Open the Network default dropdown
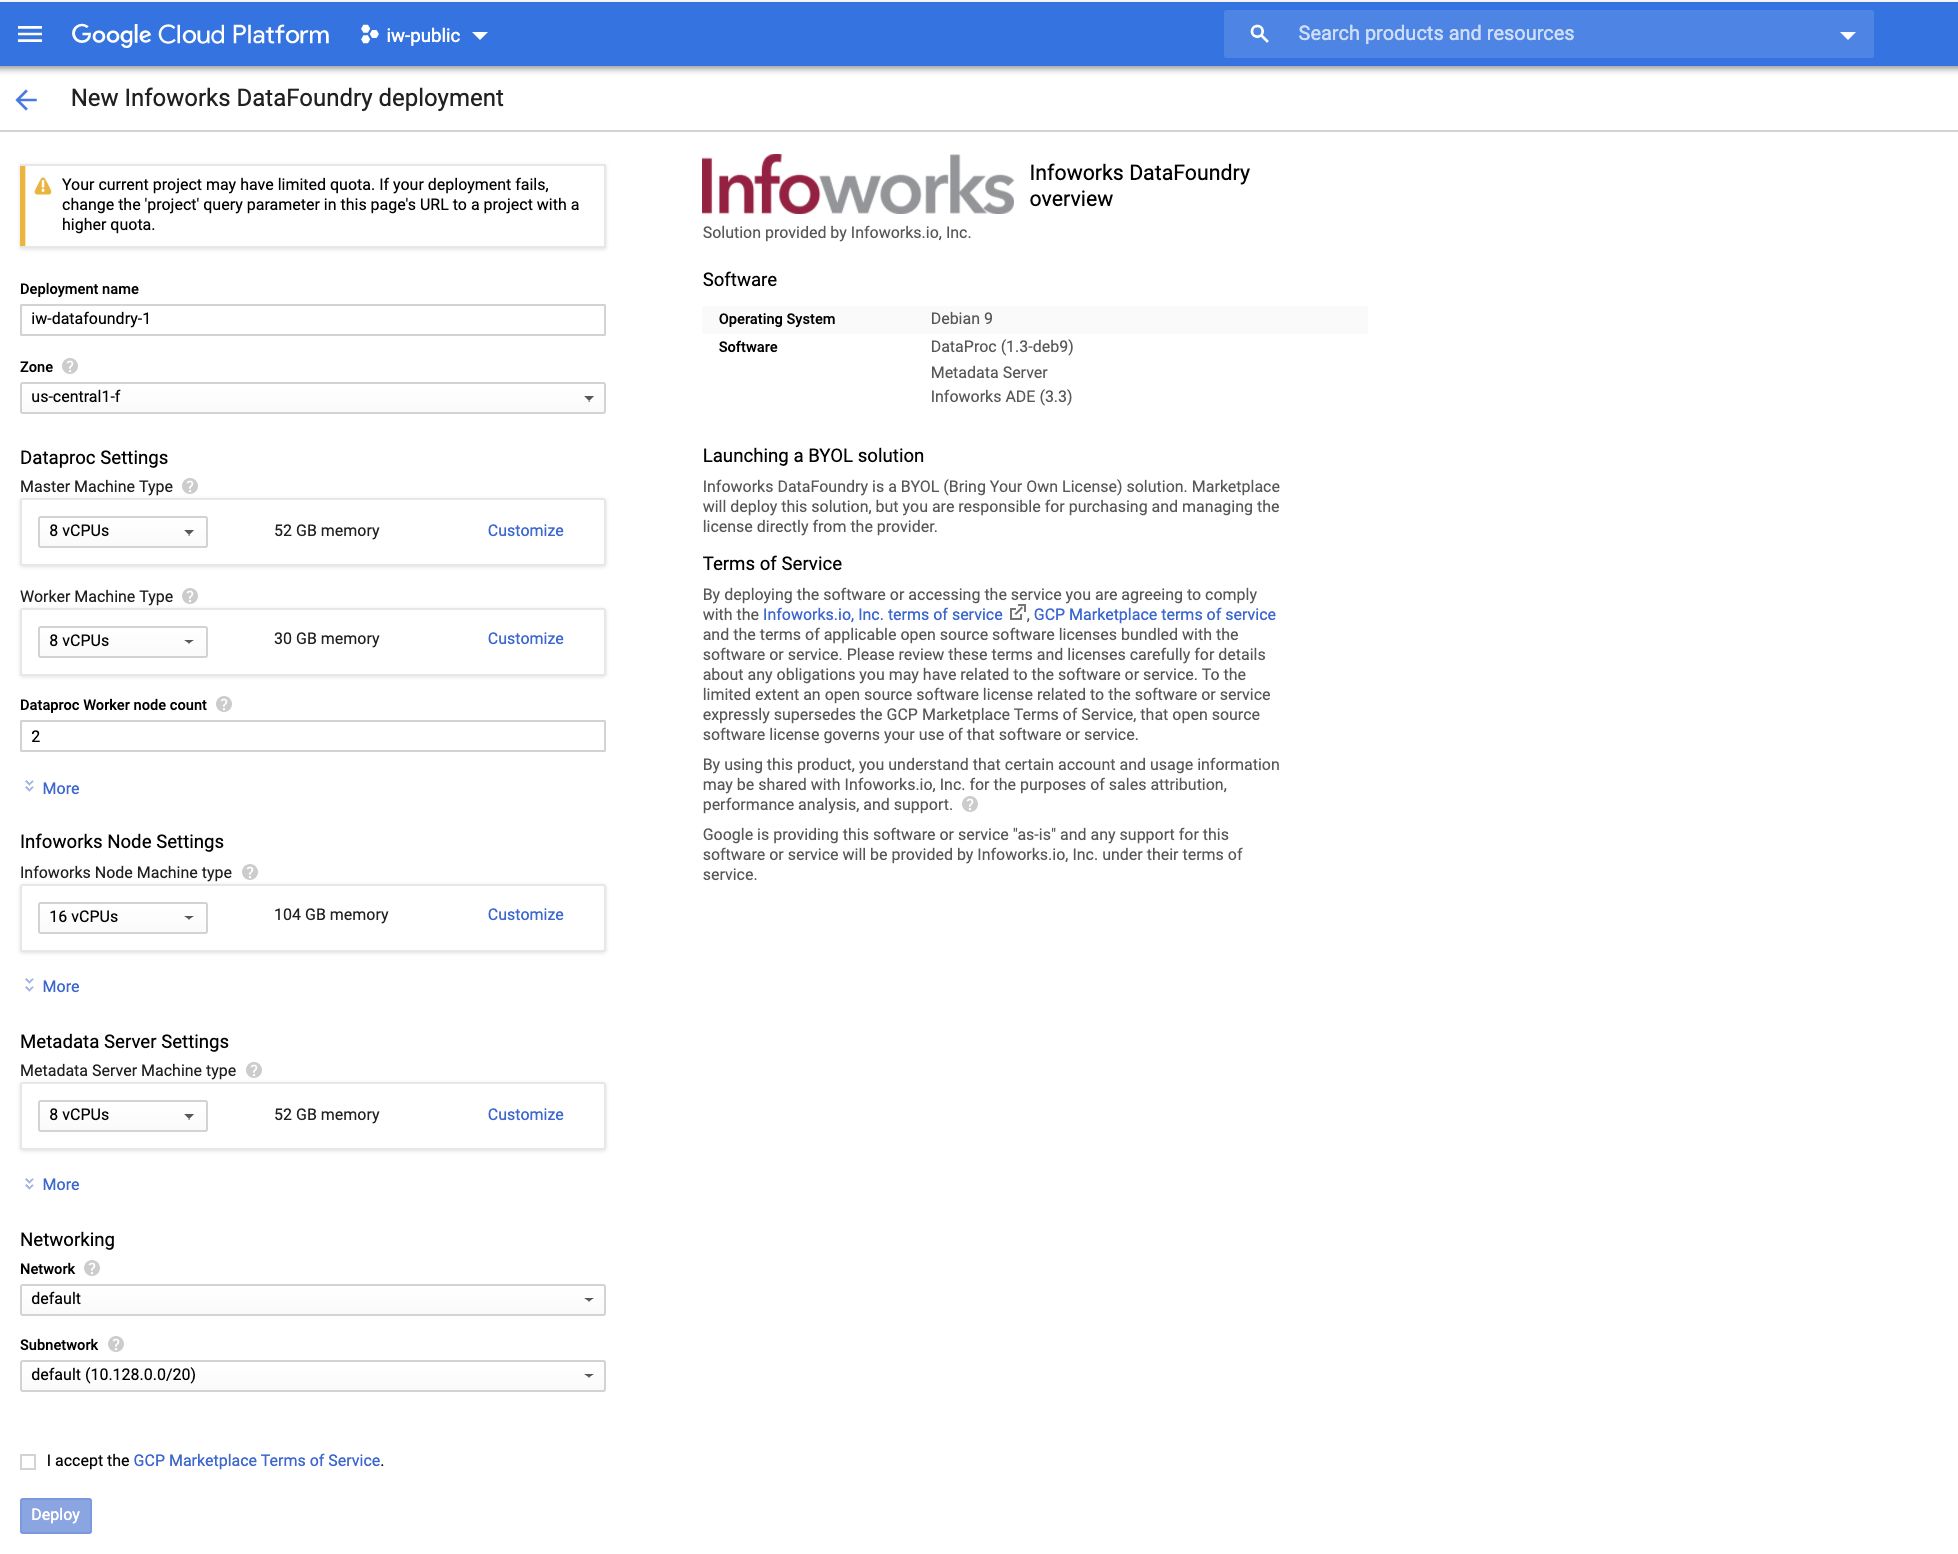Screen dimensions: 1958x1554 (312, 1299)
